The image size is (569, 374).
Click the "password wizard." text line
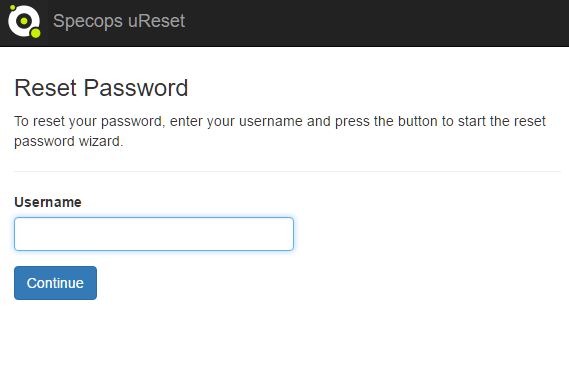[x=69, y=141]
